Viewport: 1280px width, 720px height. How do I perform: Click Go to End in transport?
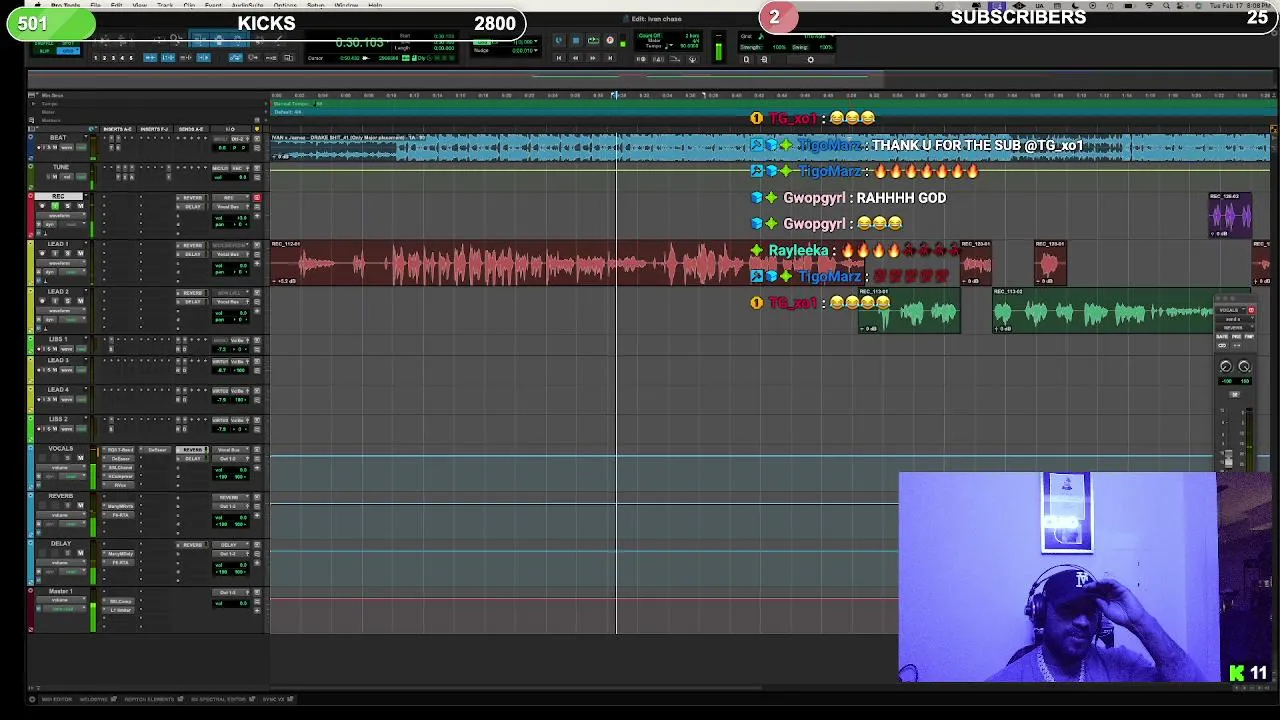(610, 58)
